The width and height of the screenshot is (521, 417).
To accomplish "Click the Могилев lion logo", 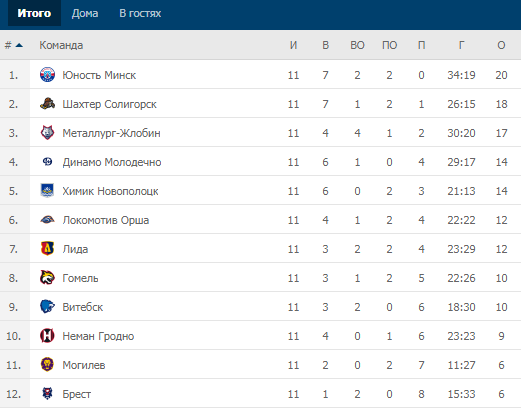I will [x=47, y=365].
